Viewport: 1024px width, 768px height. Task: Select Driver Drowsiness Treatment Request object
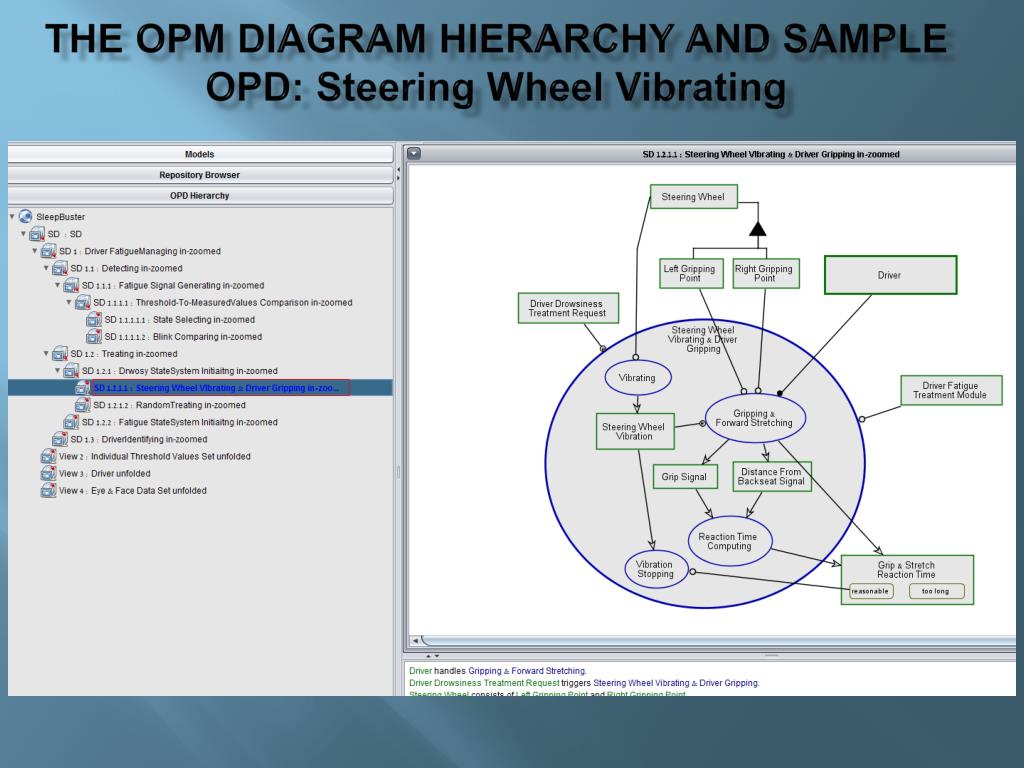(x=568, y=308)
